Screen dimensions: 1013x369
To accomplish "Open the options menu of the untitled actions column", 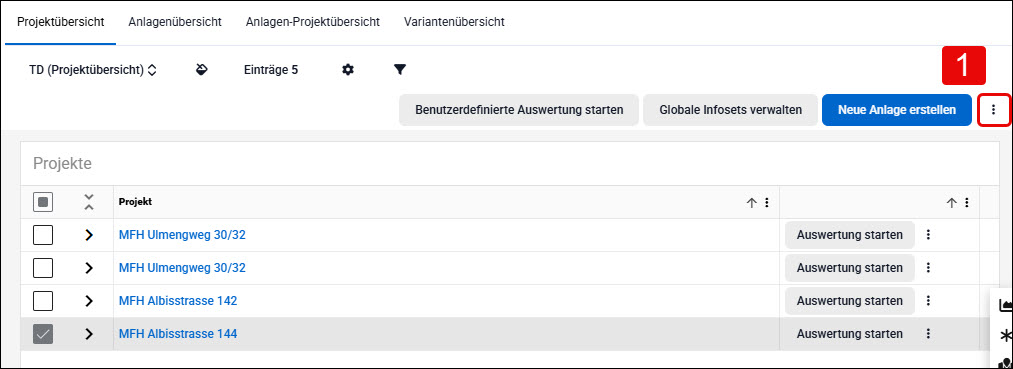I will [966, 203].
